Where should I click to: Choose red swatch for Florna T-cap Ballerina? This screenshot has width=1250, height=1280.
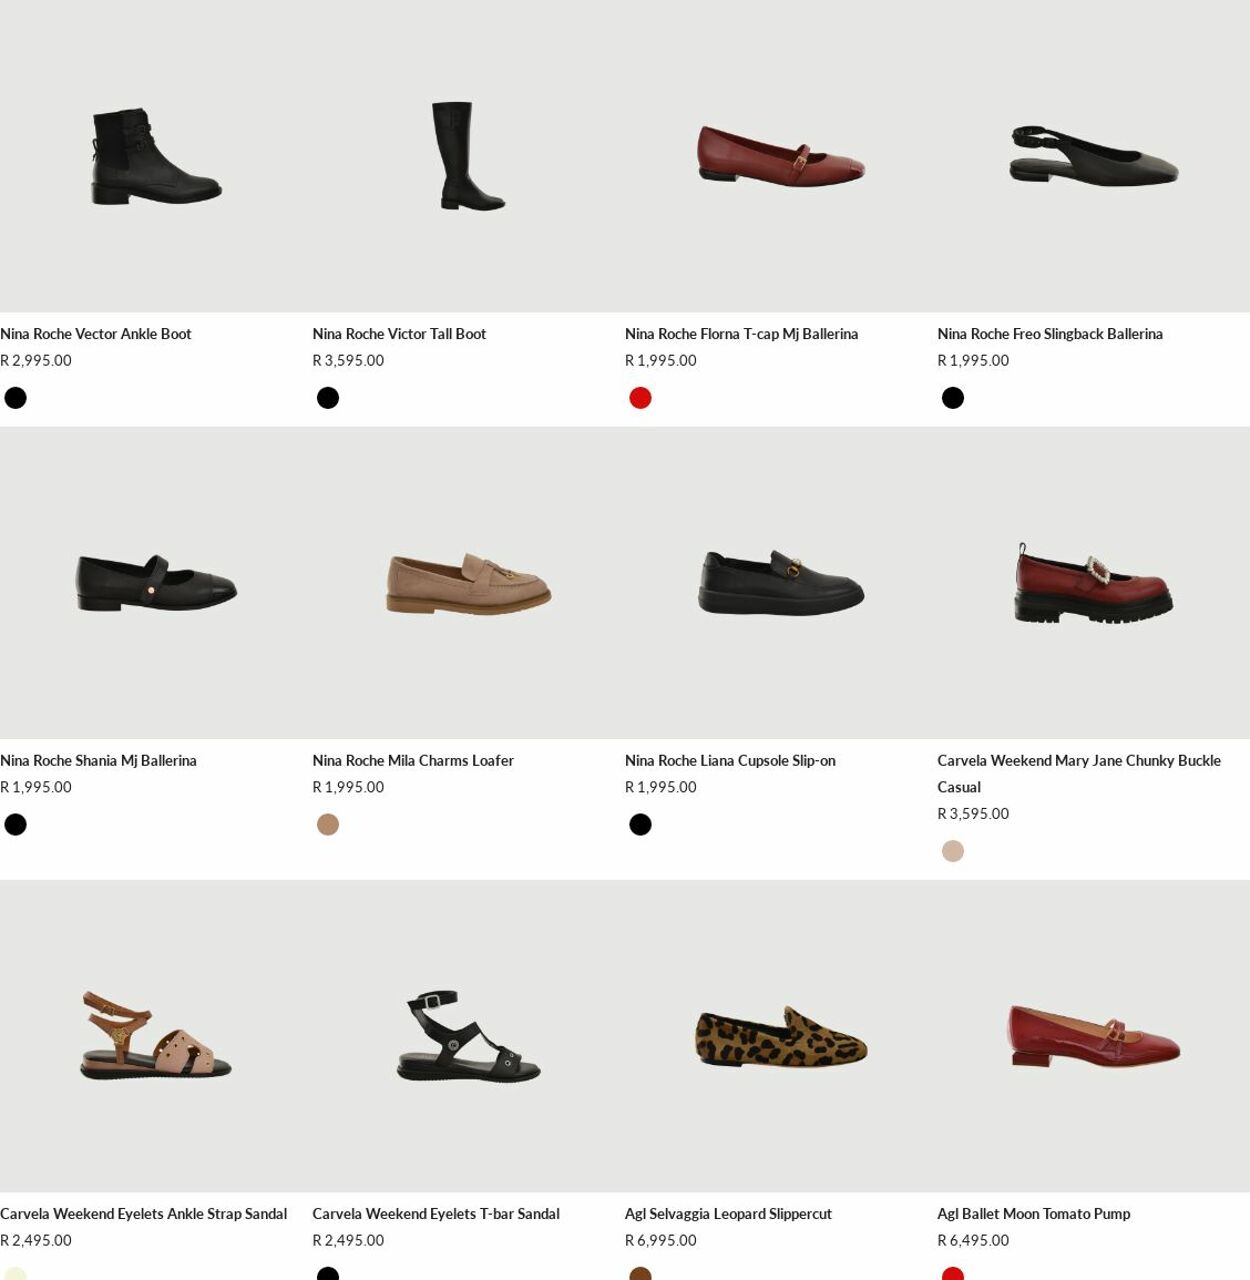click(x=640, y=398)
